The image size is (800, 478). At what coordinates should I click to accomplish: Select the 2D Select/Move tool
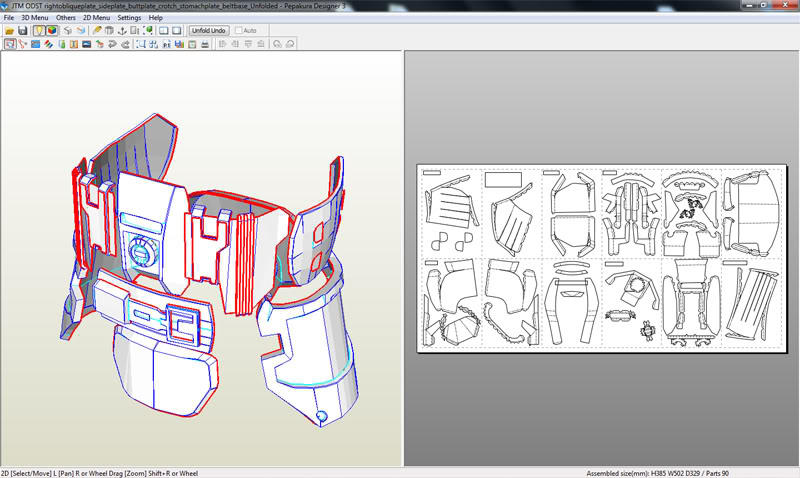click(x=10, y=44)
